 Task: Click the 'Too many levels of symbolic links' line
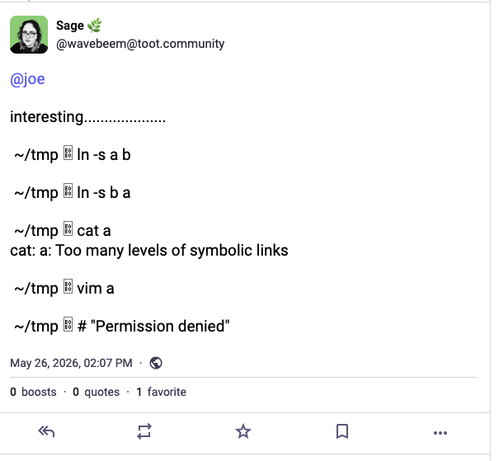[149, 250]
